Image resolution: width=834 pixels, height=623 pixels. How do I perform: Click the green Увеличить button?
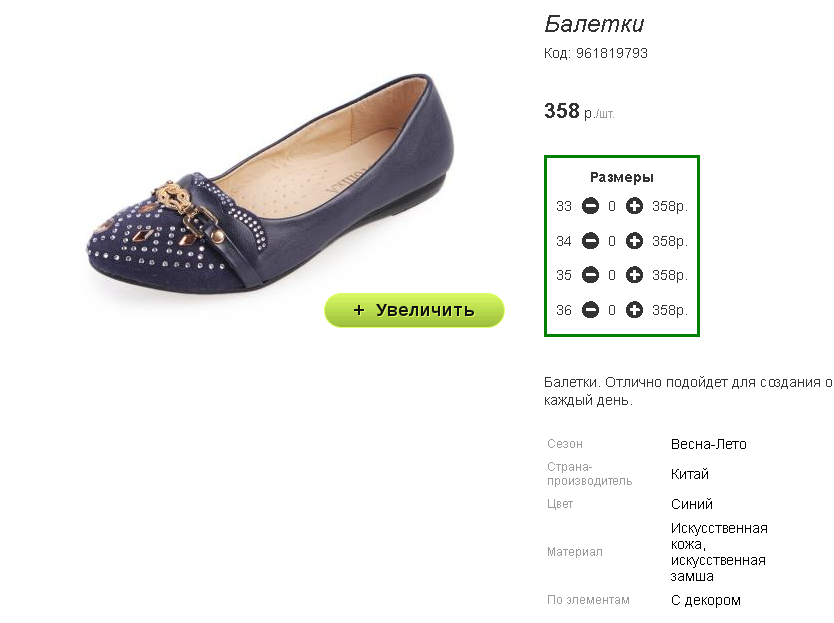[x=414, y=310]
